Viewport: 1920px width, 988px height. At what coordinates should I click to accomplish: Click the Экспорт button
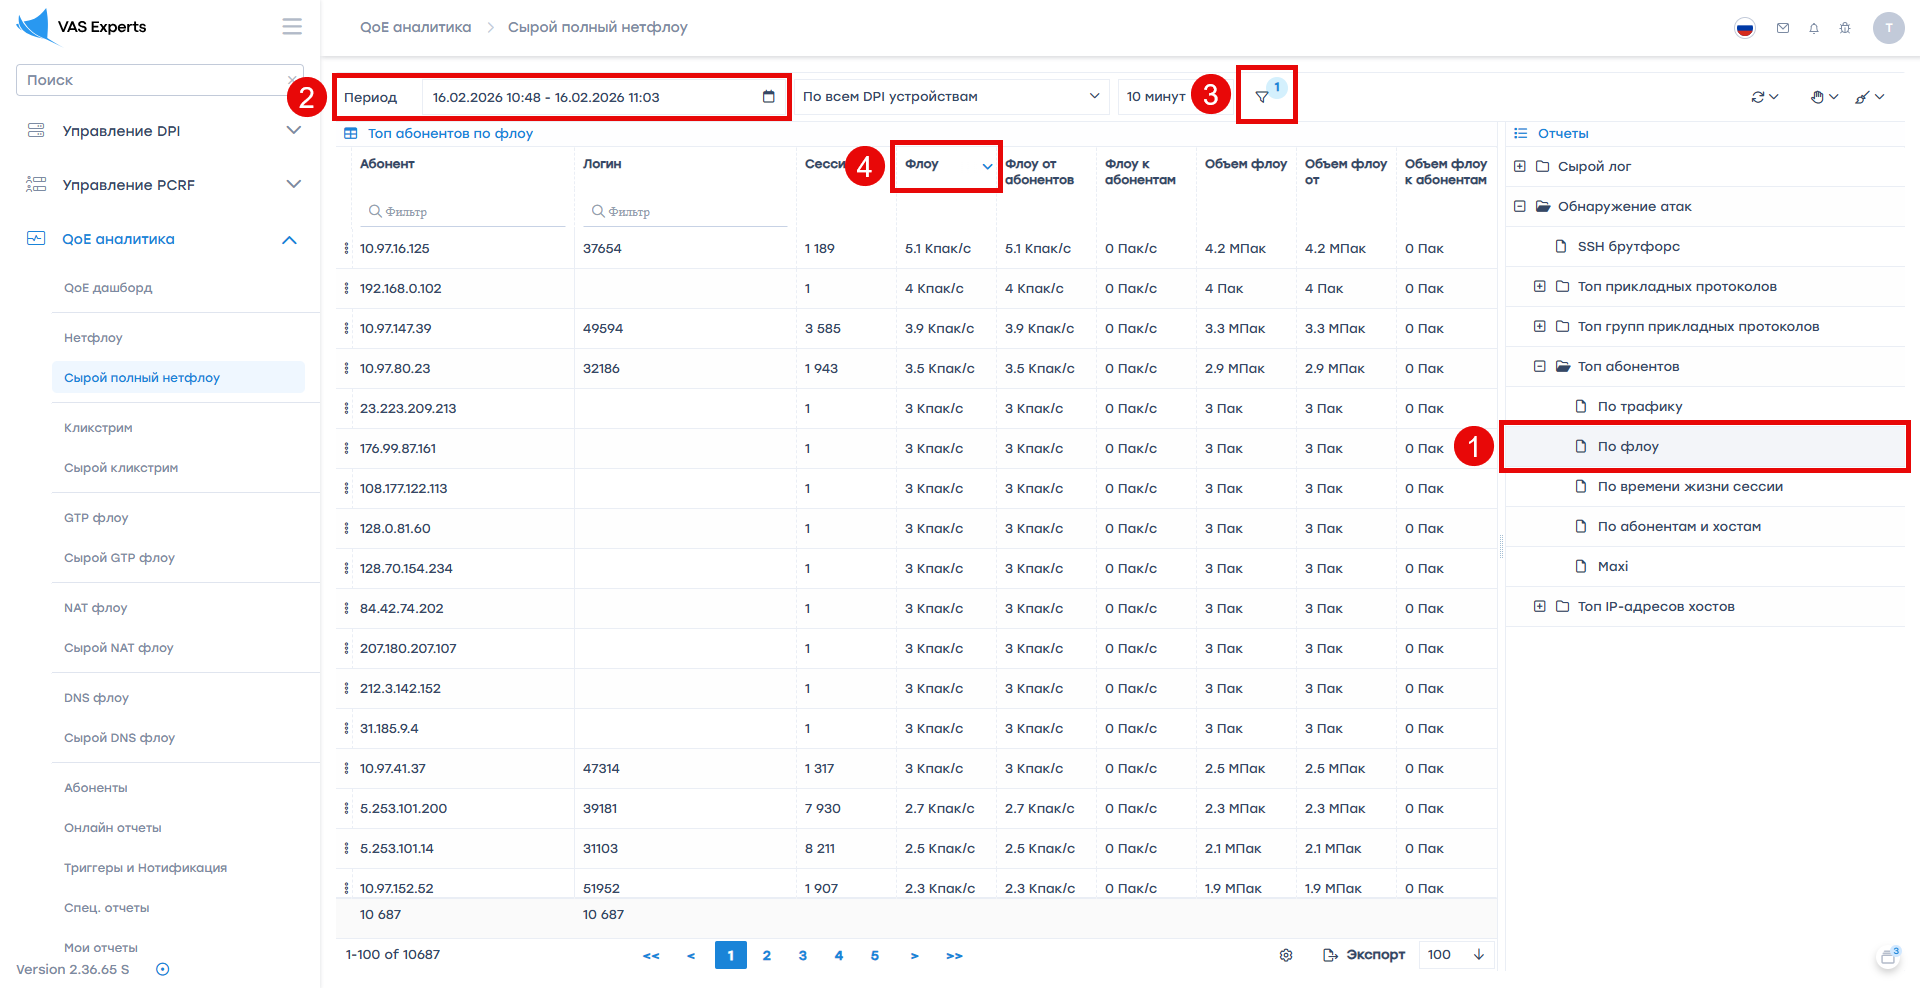(x=1364, y=955)
